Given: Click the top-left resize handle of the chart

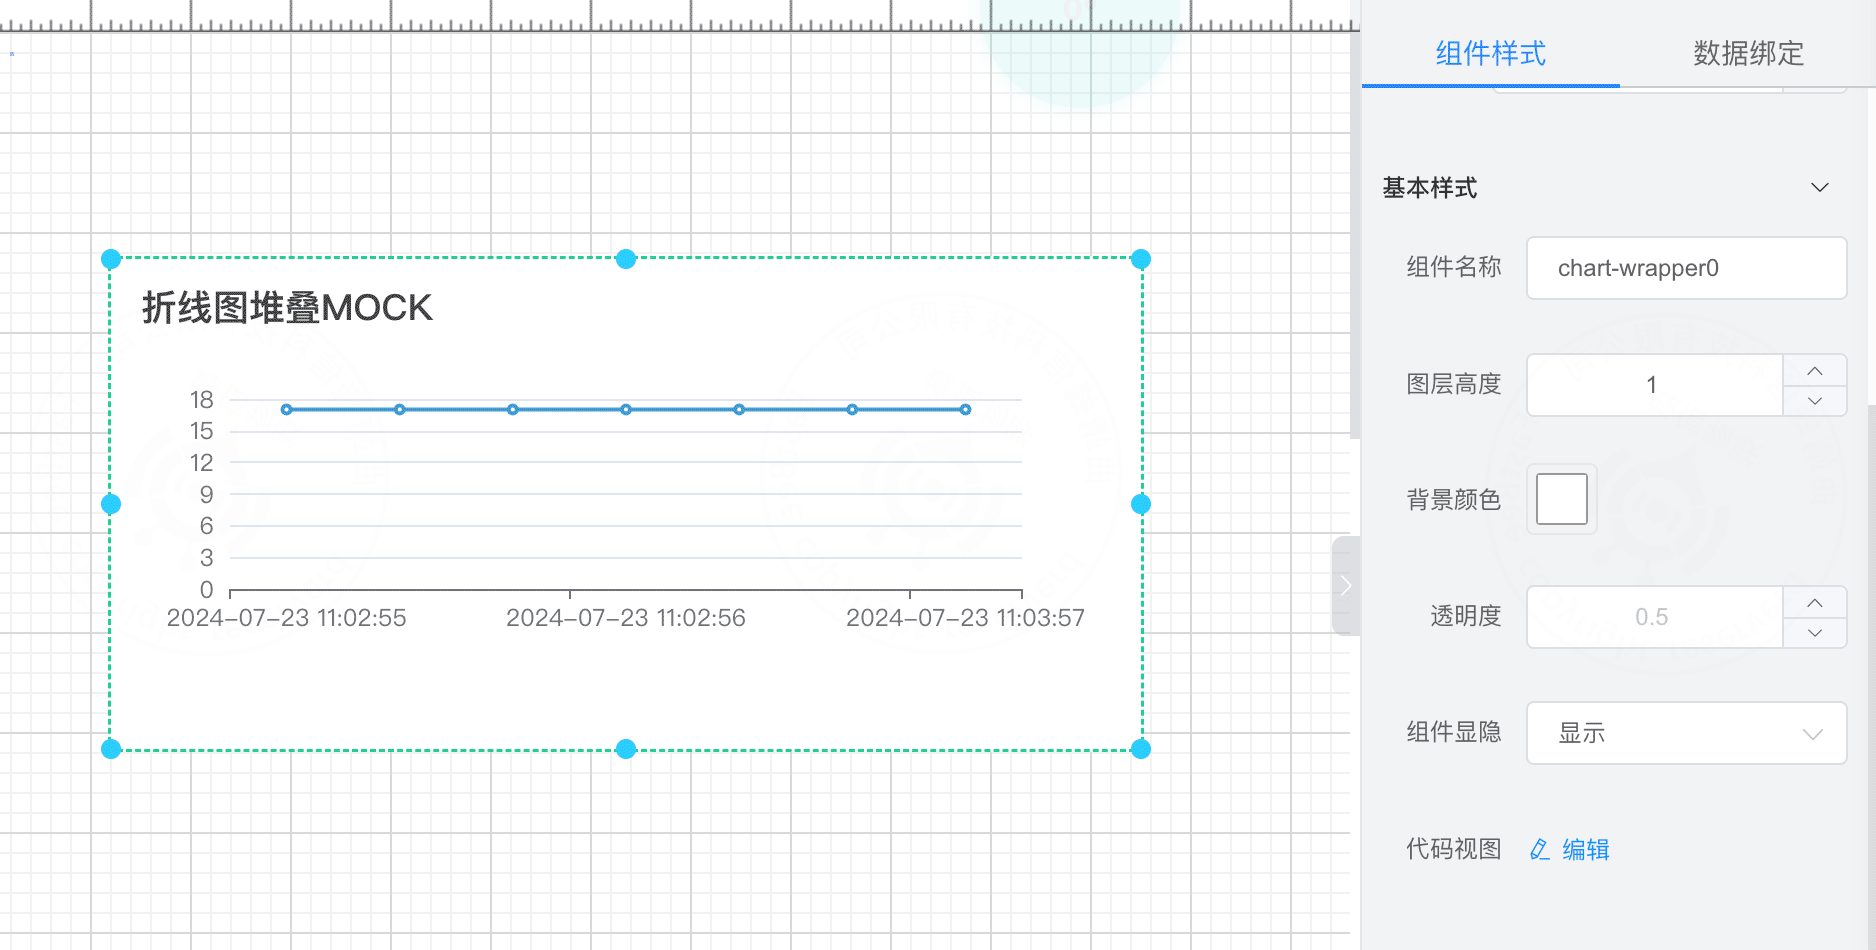Looking at the screenshot, I should (111, 259).
